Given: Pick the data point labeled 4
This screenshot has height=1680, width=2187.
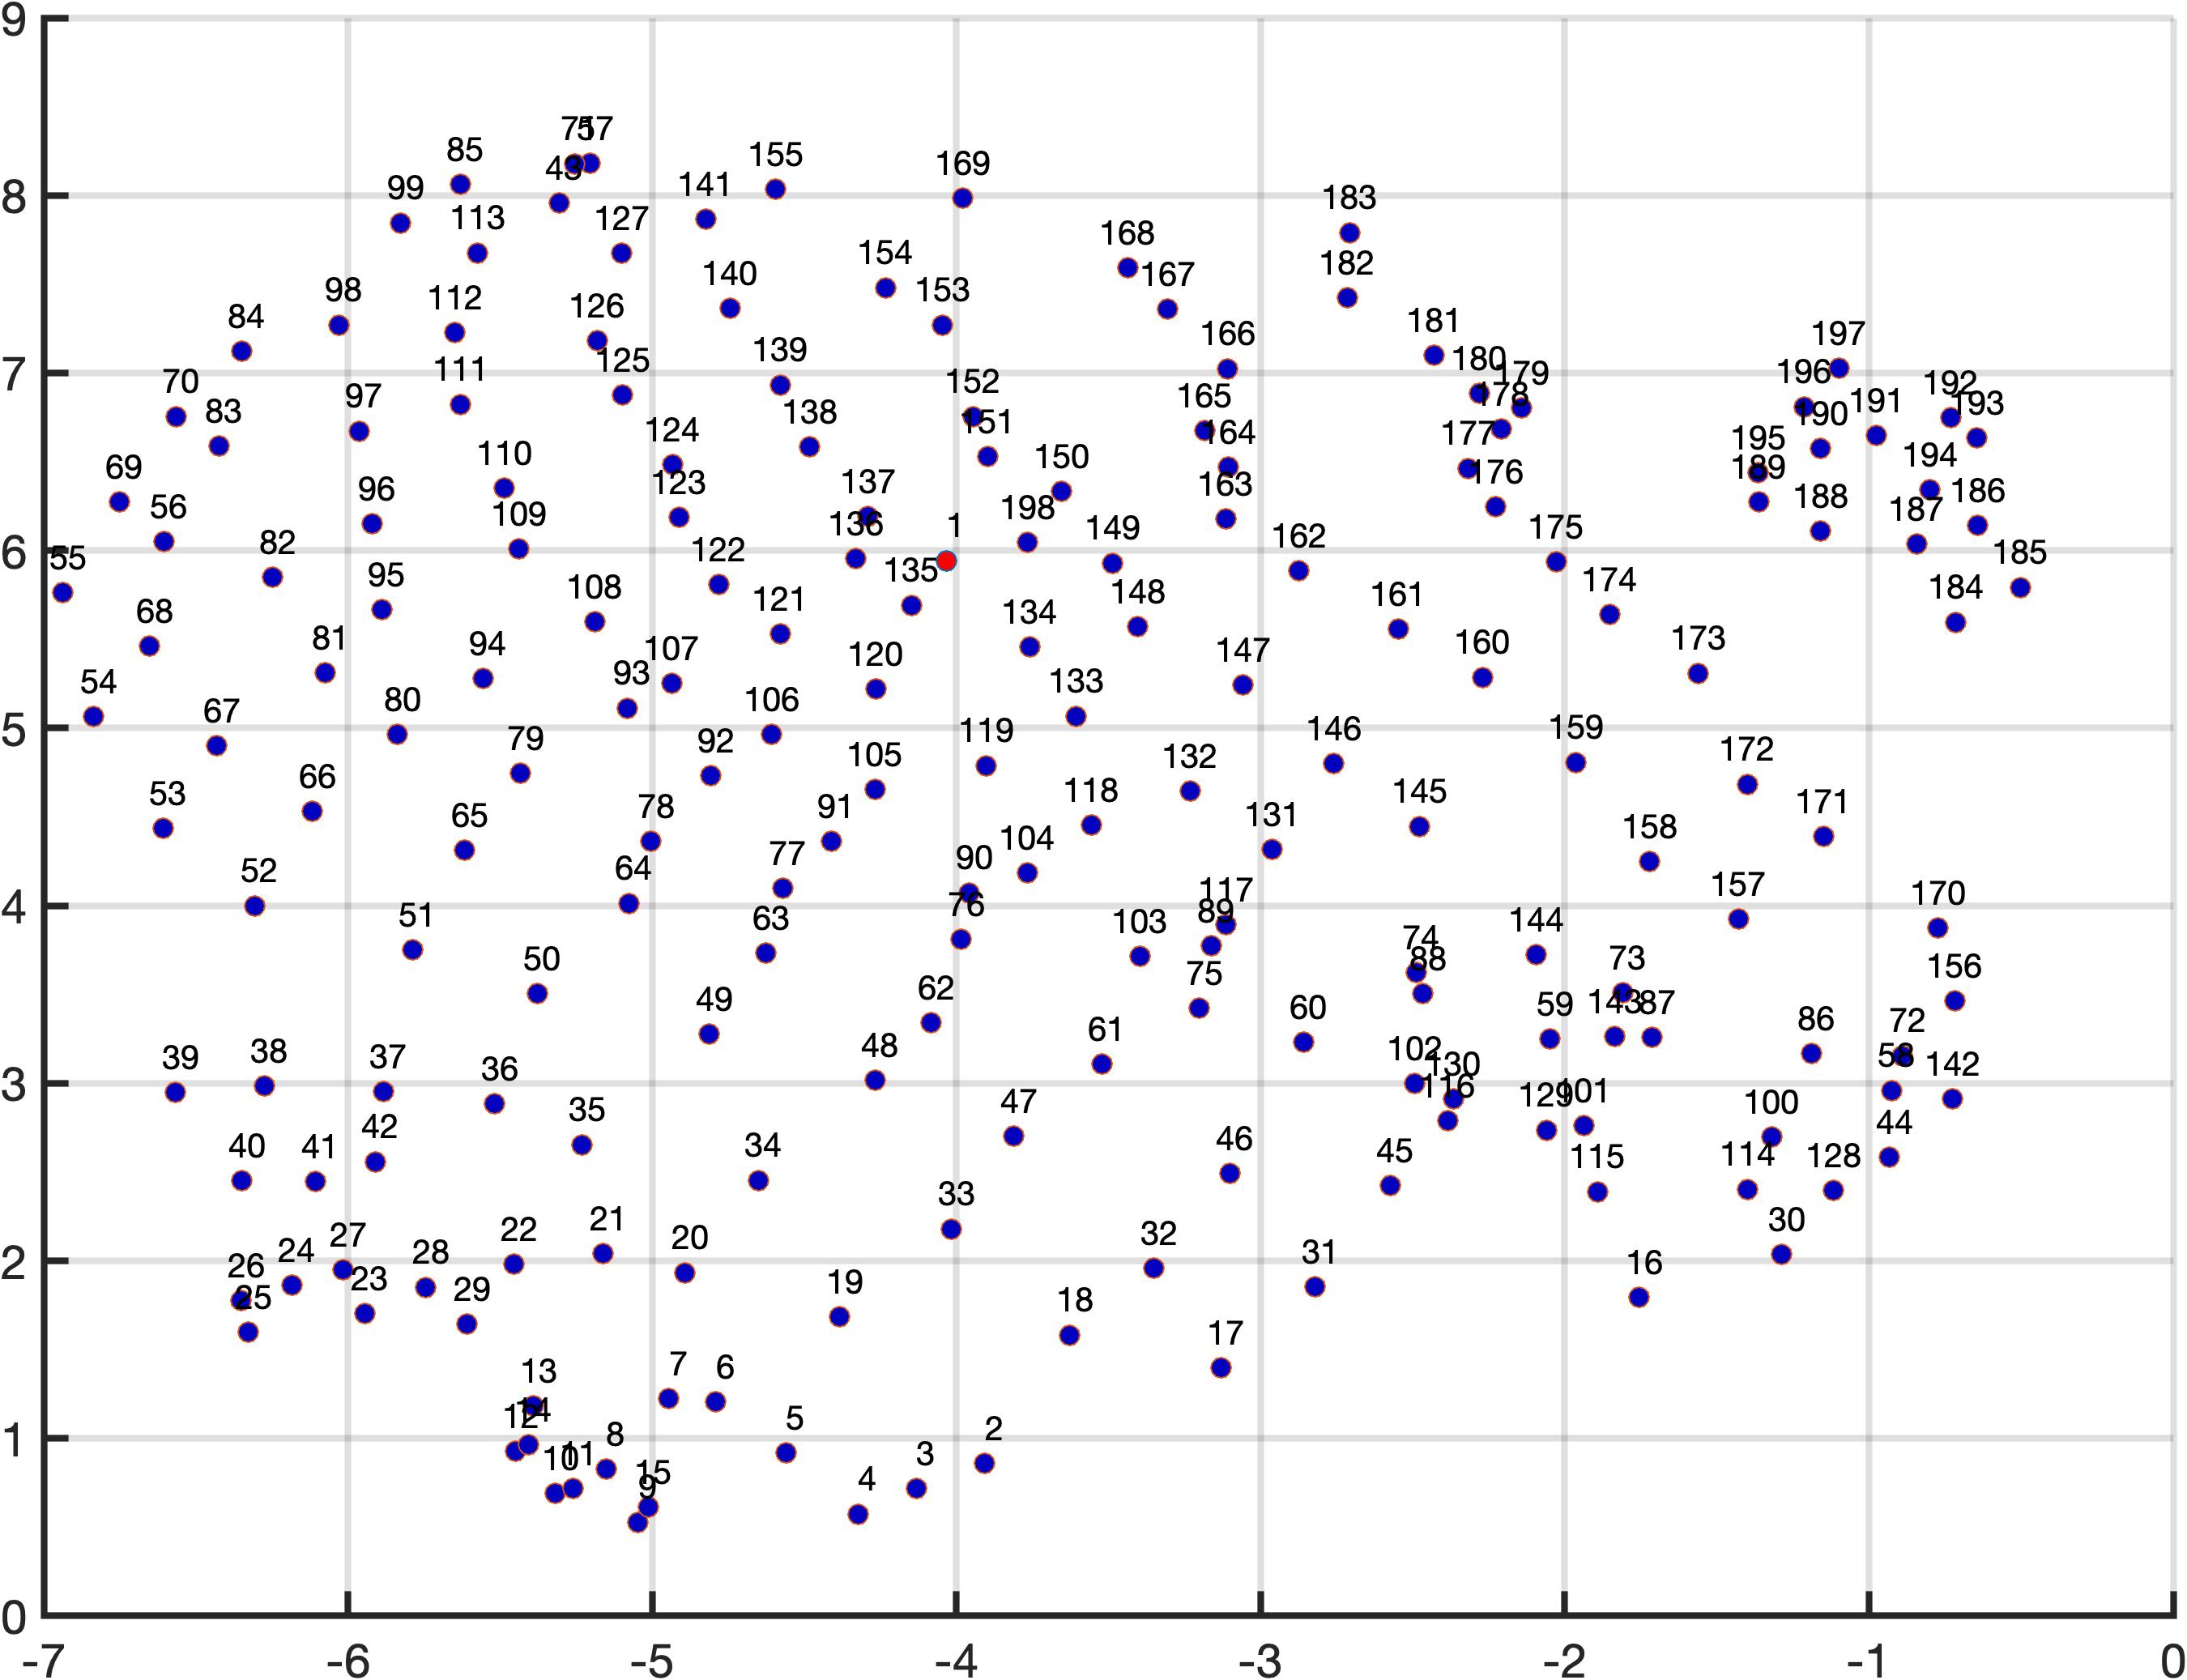Looking at the screenshot, I should [858, 1515].
